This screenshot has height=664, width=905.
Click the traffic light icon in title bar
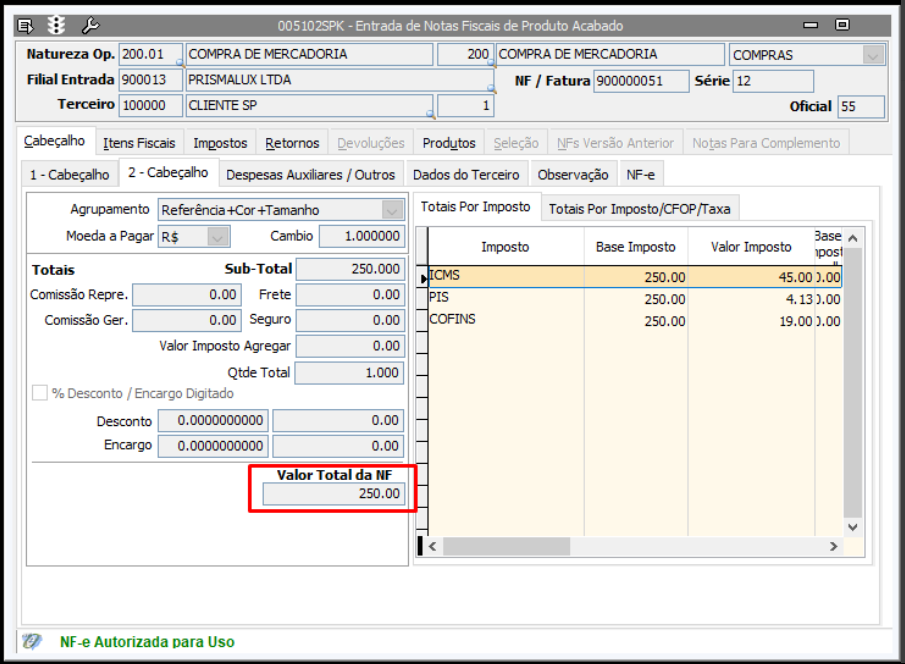(56, 25)
